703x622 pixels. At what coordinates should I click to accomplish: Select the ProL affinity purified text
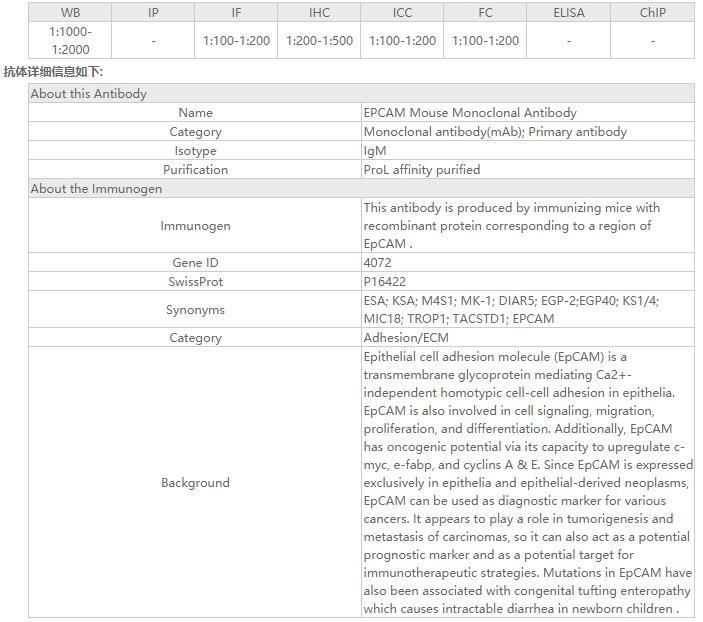coord(422,170)
